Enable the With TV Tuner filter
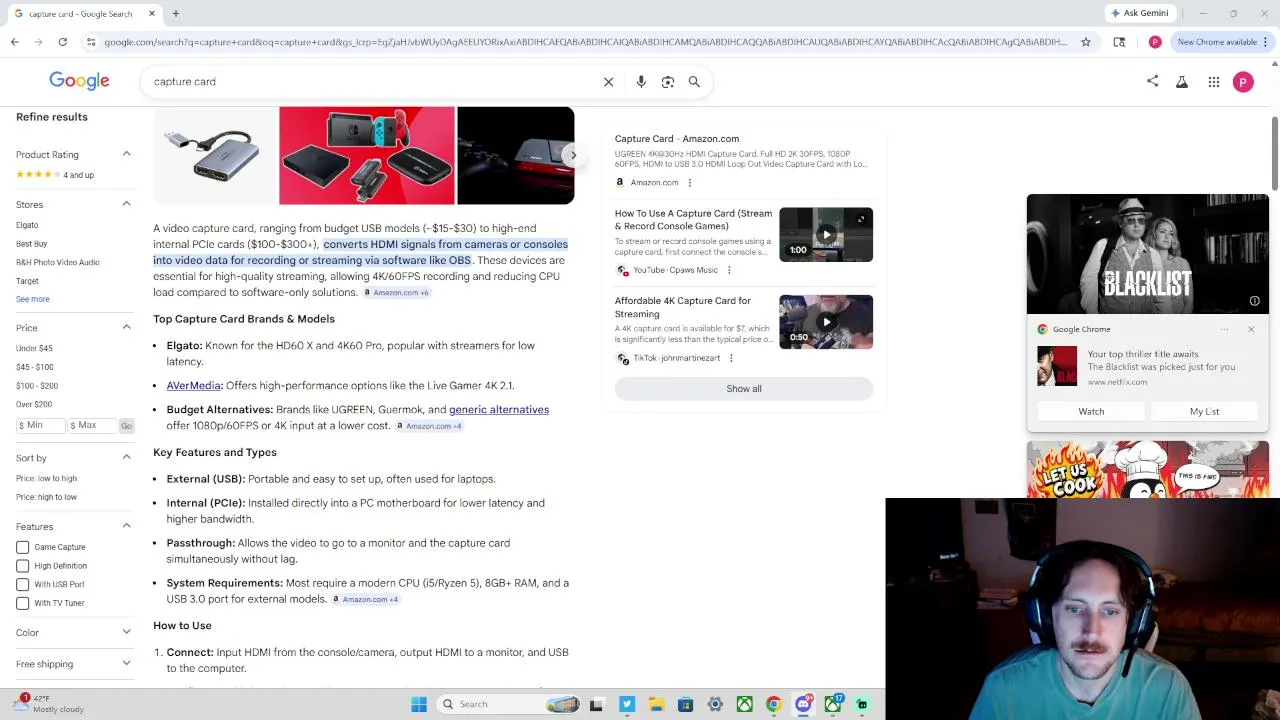This screenshot has height=720, width=1280. tap(22, 603)
